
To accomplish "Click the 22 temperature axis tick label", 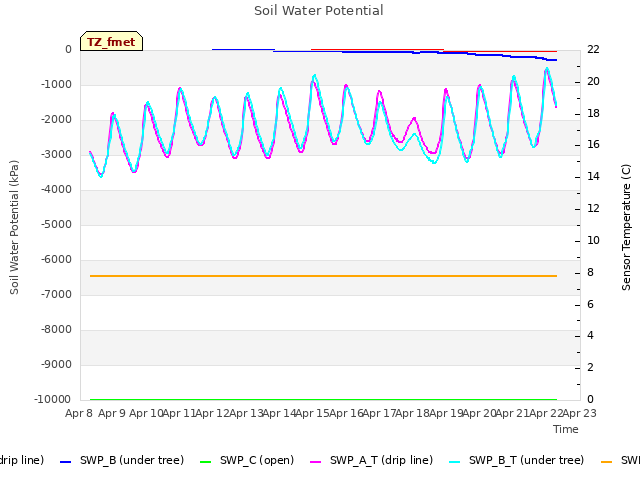I will click(593, 49).
